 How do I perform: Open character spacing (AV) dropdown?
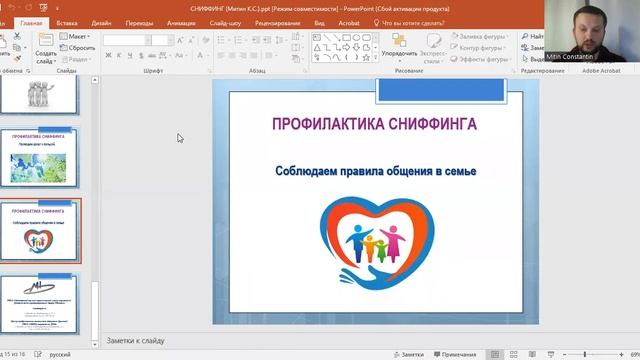(164, 55)
